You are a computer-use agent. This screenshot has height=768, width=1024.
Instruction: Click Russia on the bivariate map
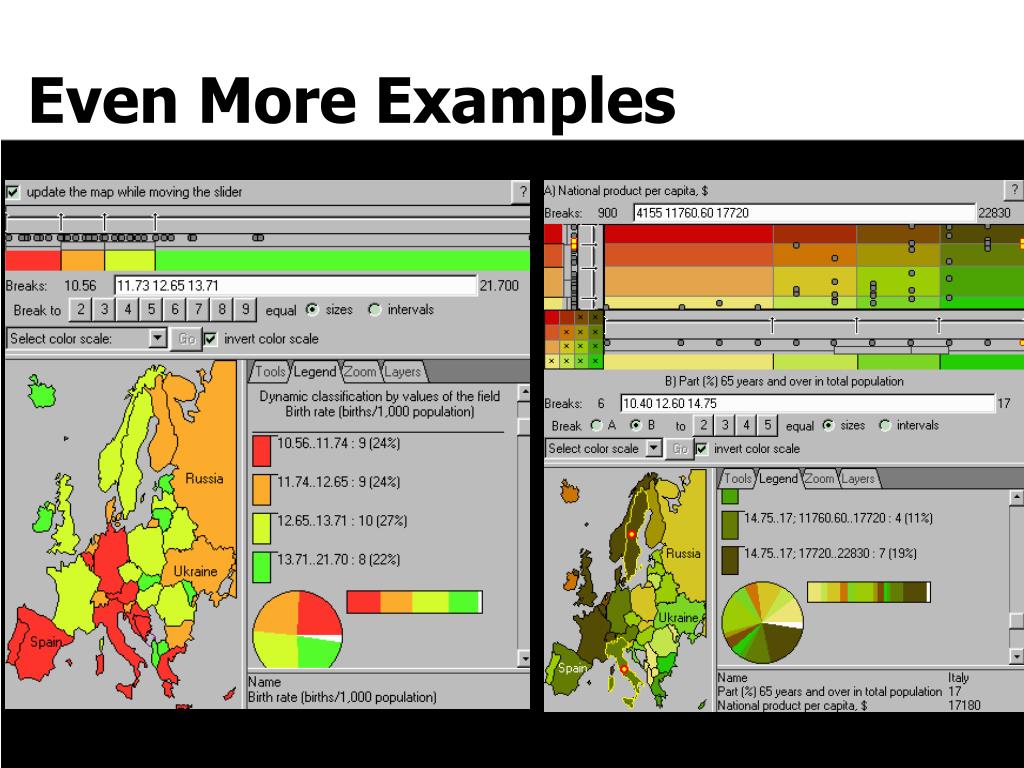click(x=682, y=553)
